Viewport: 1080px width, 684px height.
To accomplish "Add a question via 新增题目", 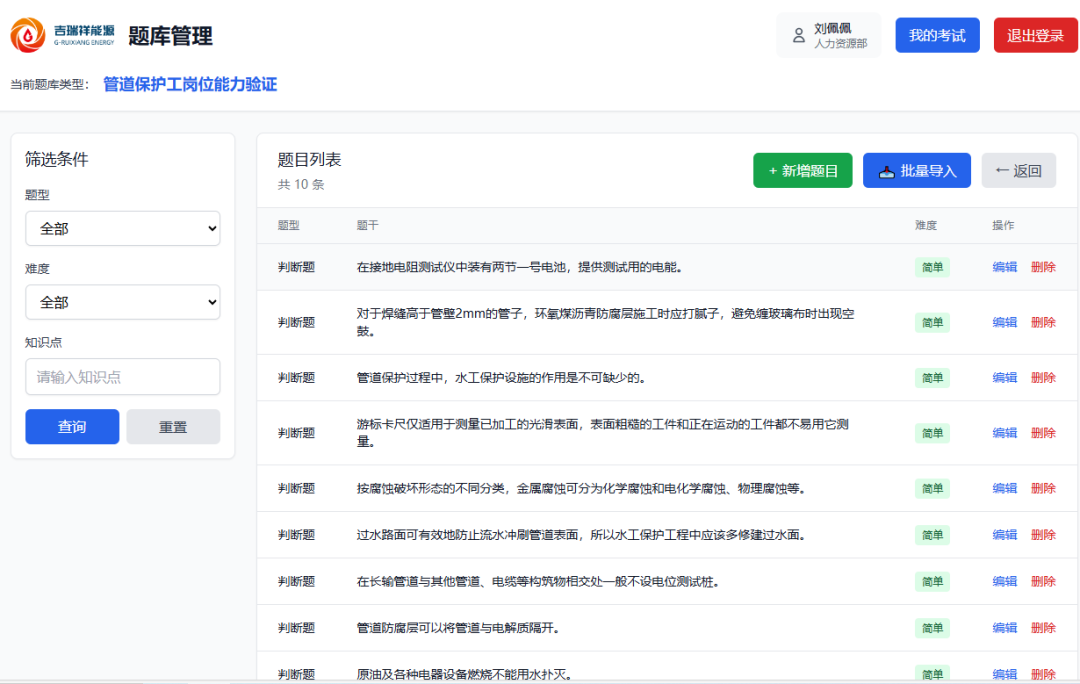I will click(x=802, y=171).
